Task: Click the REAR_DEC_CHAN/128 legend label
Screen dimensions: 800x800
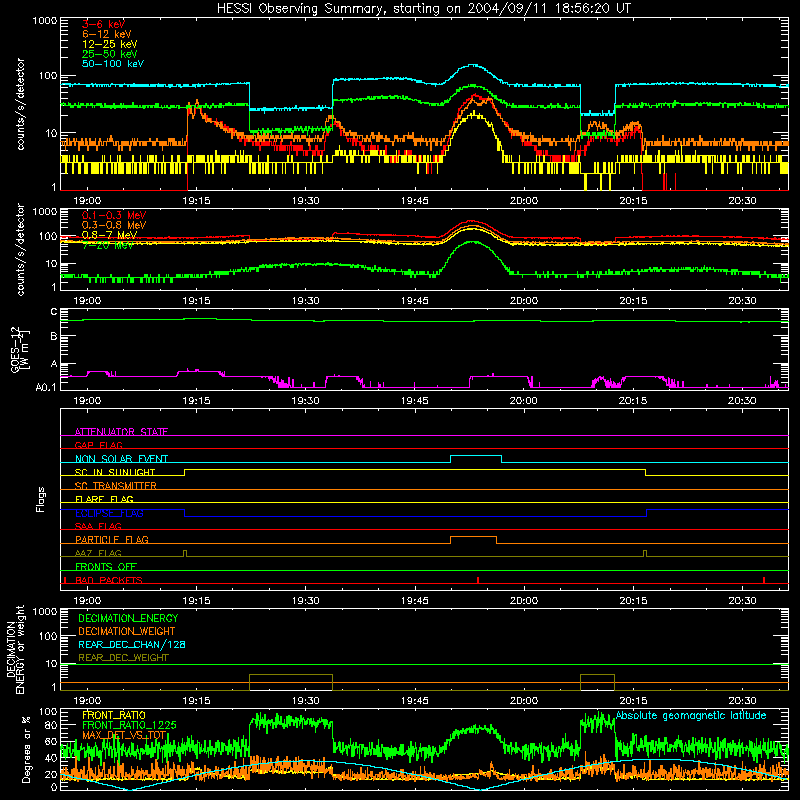Action: (x=132, y=644)
